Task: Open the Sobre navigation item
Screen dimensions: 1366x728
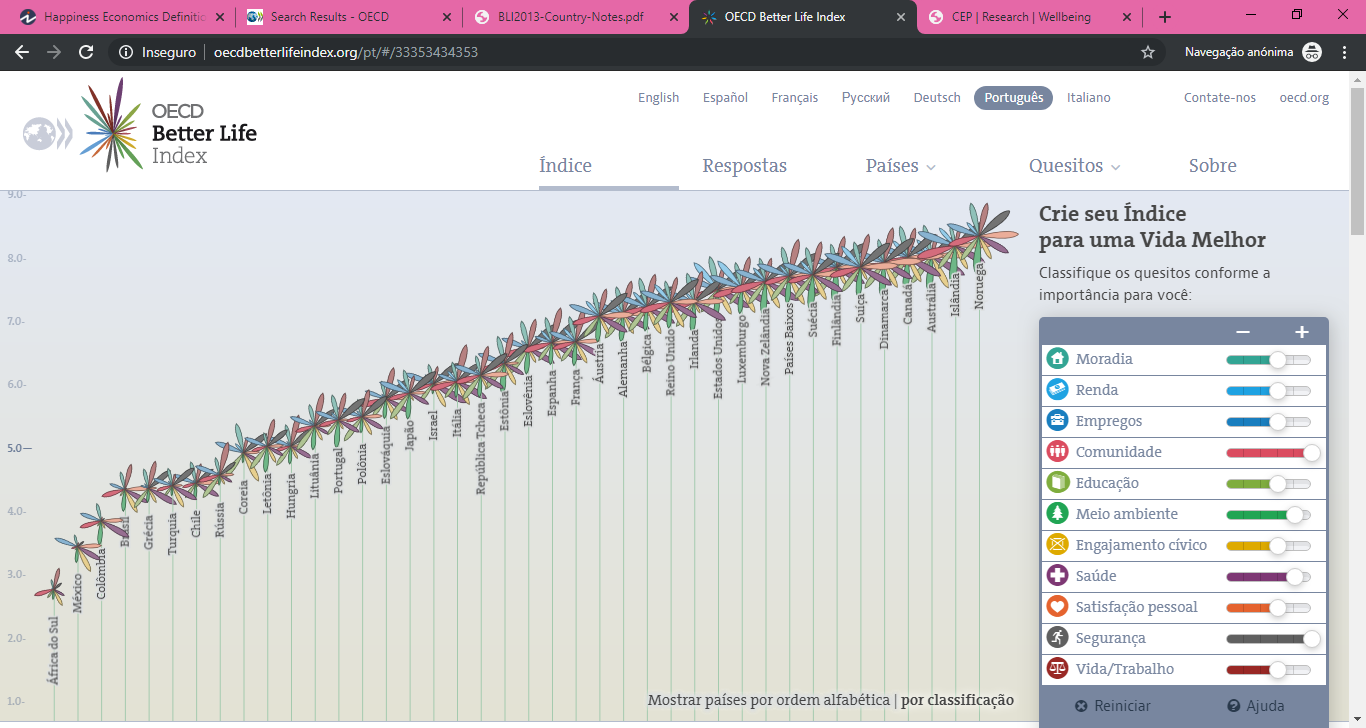Action: coord(1213,166)
